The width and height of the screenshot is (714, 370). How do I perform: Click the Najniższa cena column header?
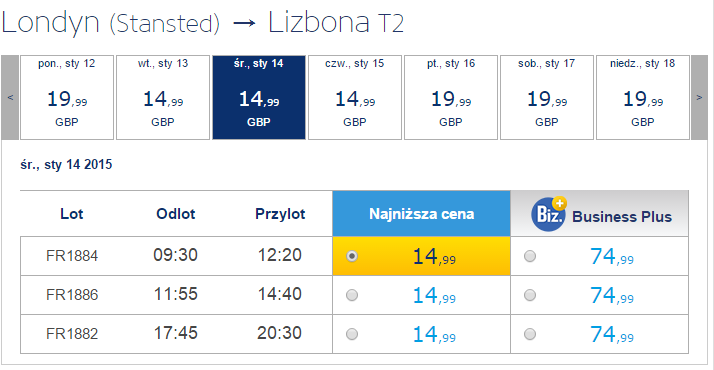click(422, 213)
